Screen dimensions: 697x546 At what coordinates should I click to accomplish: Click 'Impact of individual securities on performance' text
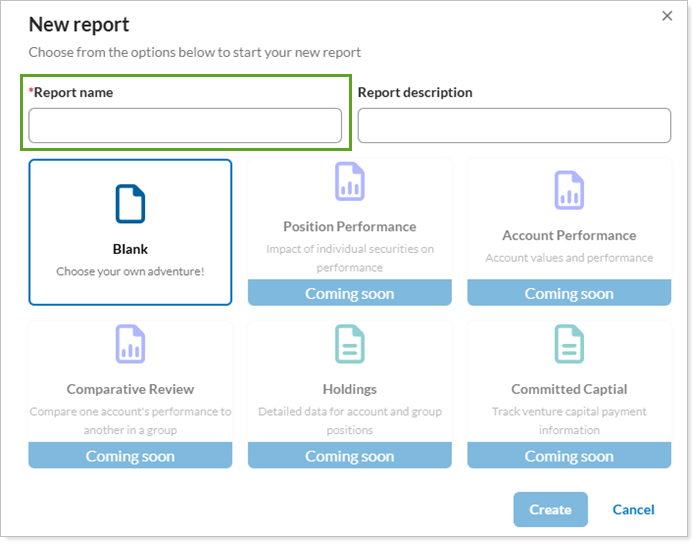[350, 258]
